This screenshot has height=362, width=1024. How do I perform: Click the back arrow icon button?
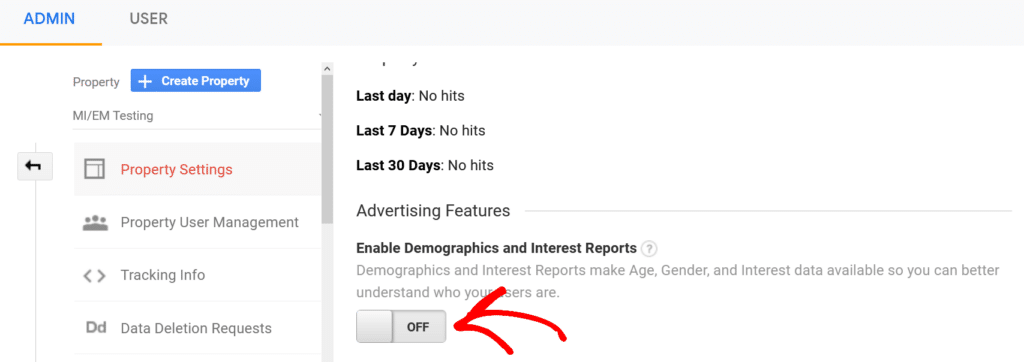pos(35,167)
